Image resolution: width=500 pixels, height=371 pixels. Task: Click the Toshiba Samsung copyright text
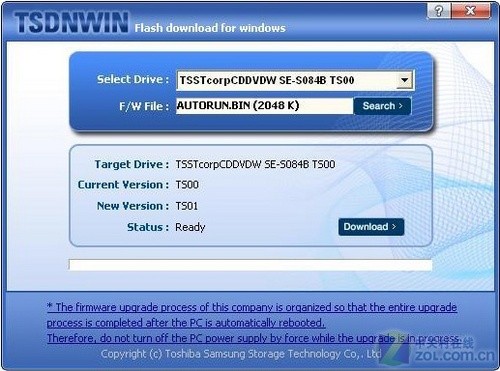coord(241,354)
